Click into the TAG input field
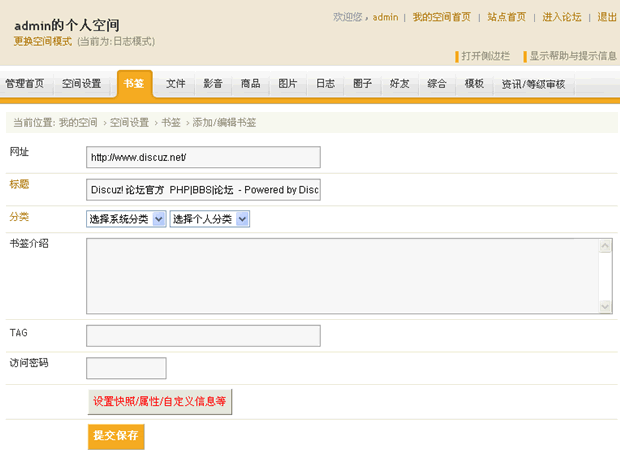The image size is (620, 453). click(x=203, y=336)
